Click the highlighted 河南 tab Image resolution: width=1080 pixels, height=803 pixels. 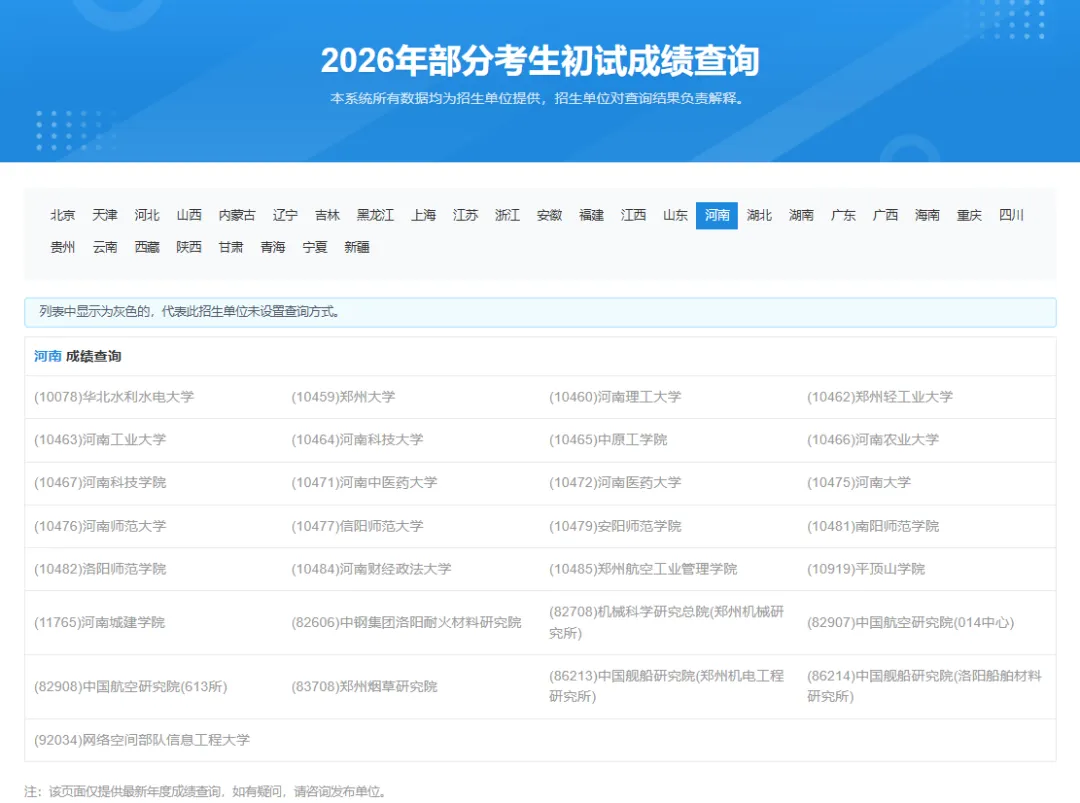click(x=717, y=216)
